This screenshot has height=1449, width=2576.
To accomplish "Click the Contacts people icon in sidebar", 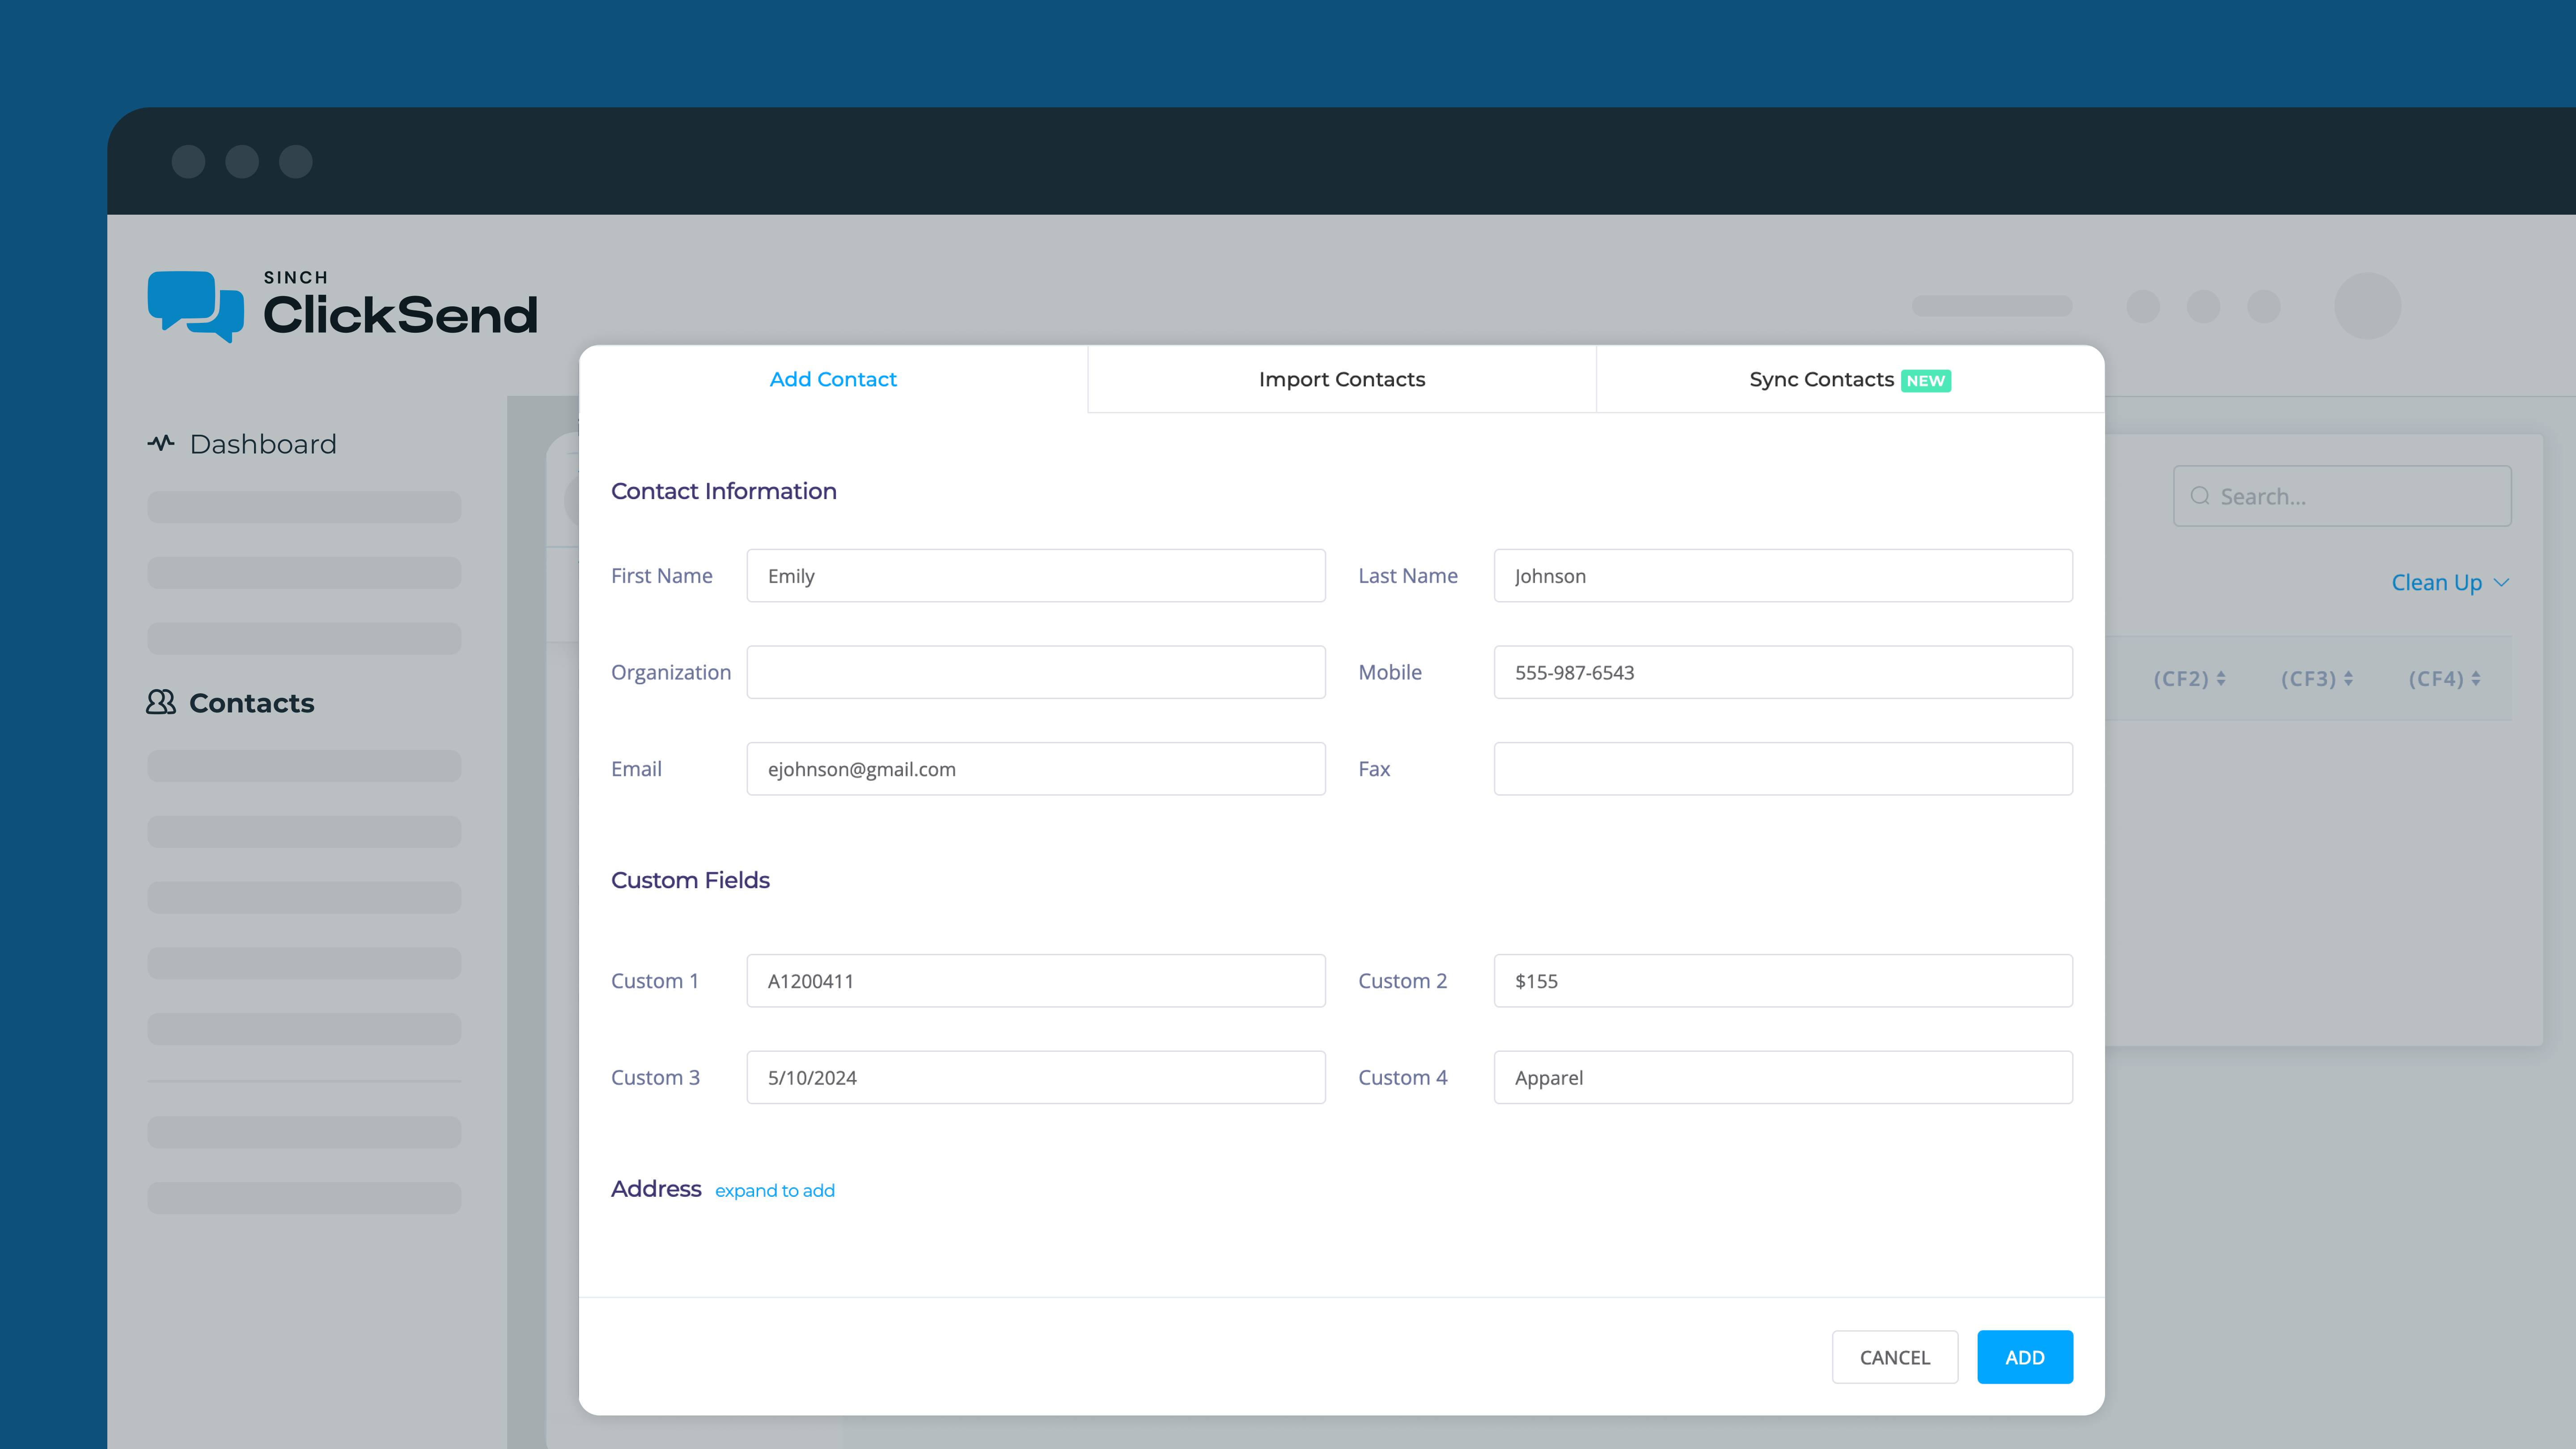I will click(160, 702).
